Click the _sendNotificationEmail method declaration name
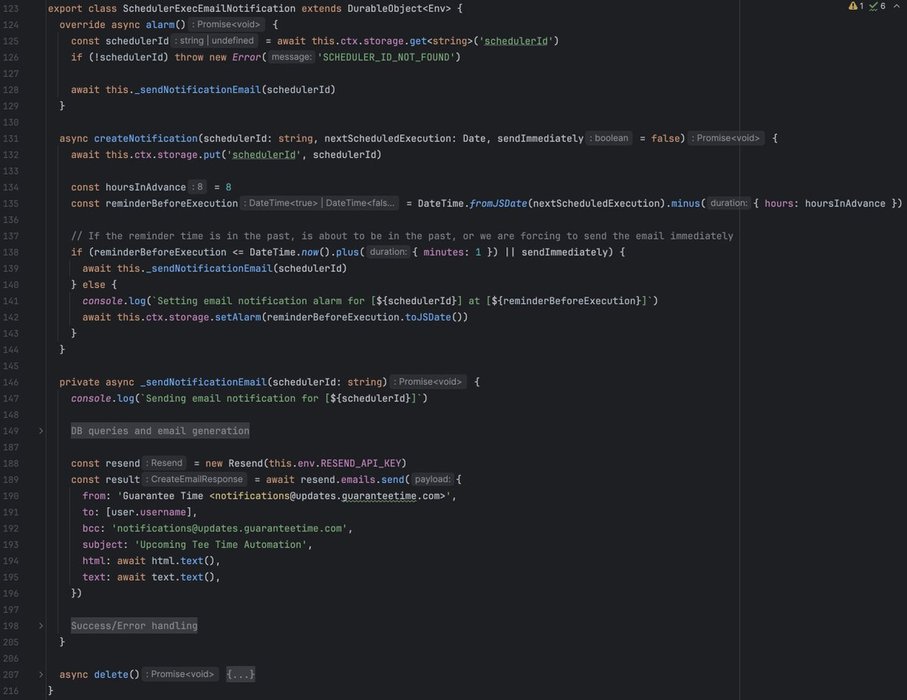Viewport: 907px width, 700px height. 203,382
